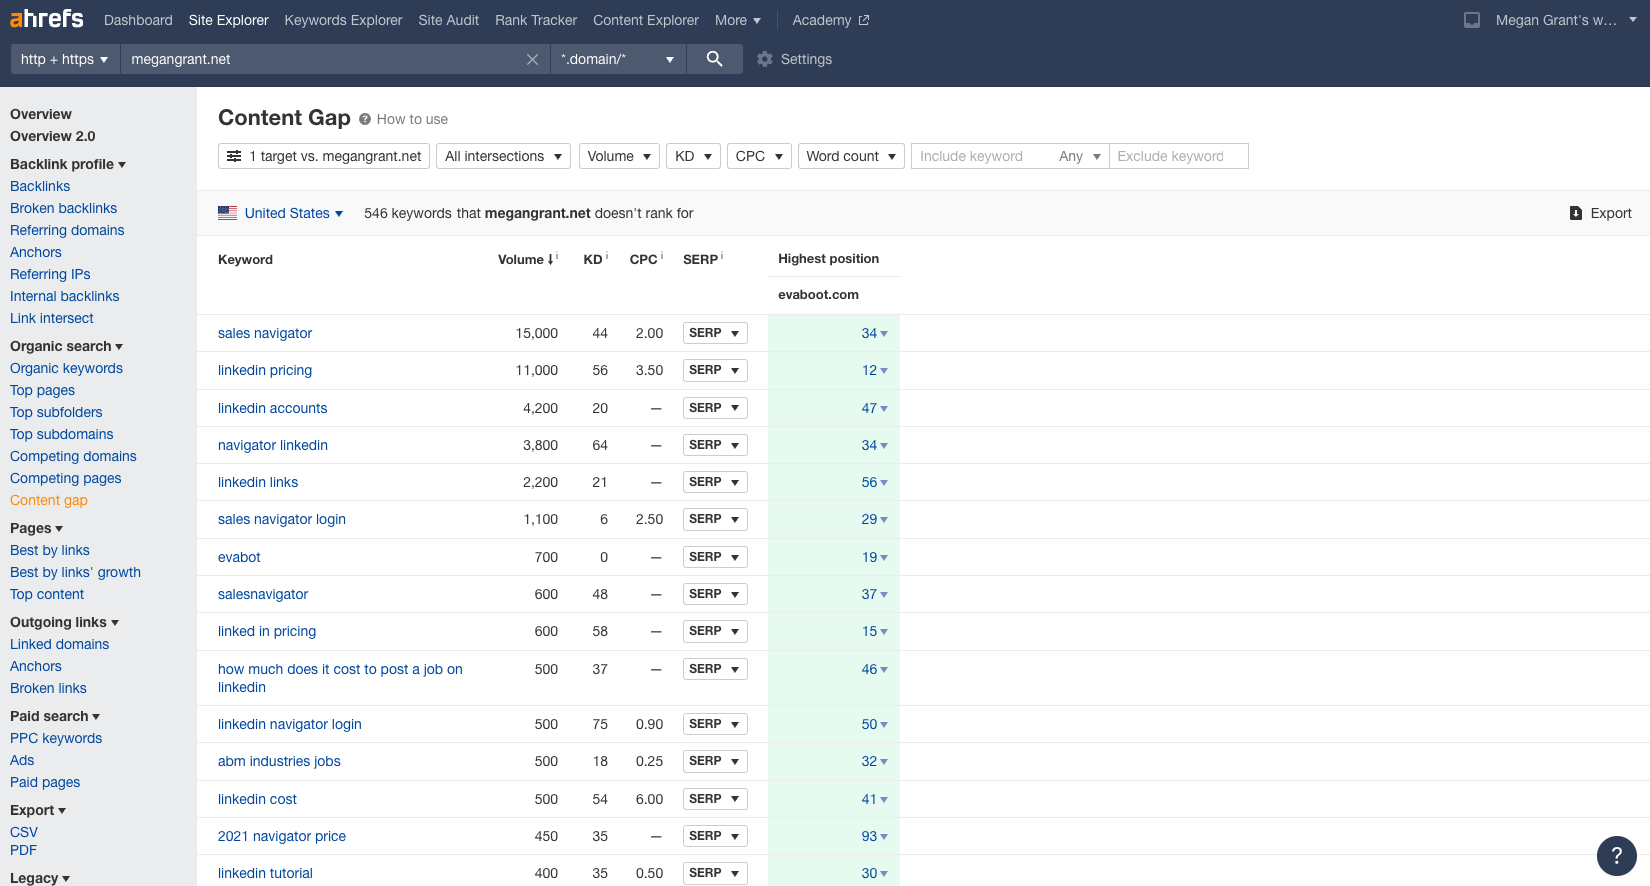Viewport: 1650px width, 886px height.
Task: Open the All intersections dropdown
Action: [503, 156]
